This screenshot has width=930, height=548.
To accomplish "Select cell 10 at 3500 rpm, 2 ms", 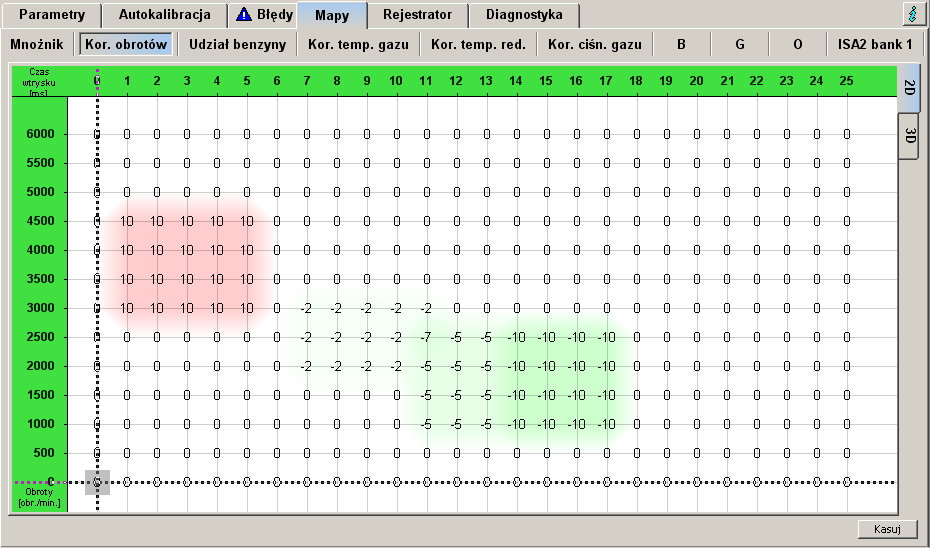I will [x=157, y=279].
